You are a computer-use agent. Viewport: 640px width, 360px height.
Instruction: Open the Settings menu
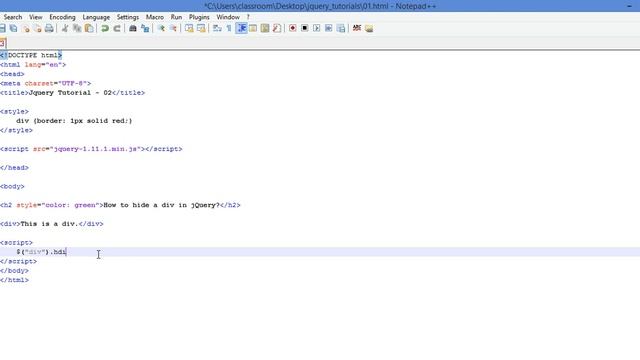pos(128,17)
